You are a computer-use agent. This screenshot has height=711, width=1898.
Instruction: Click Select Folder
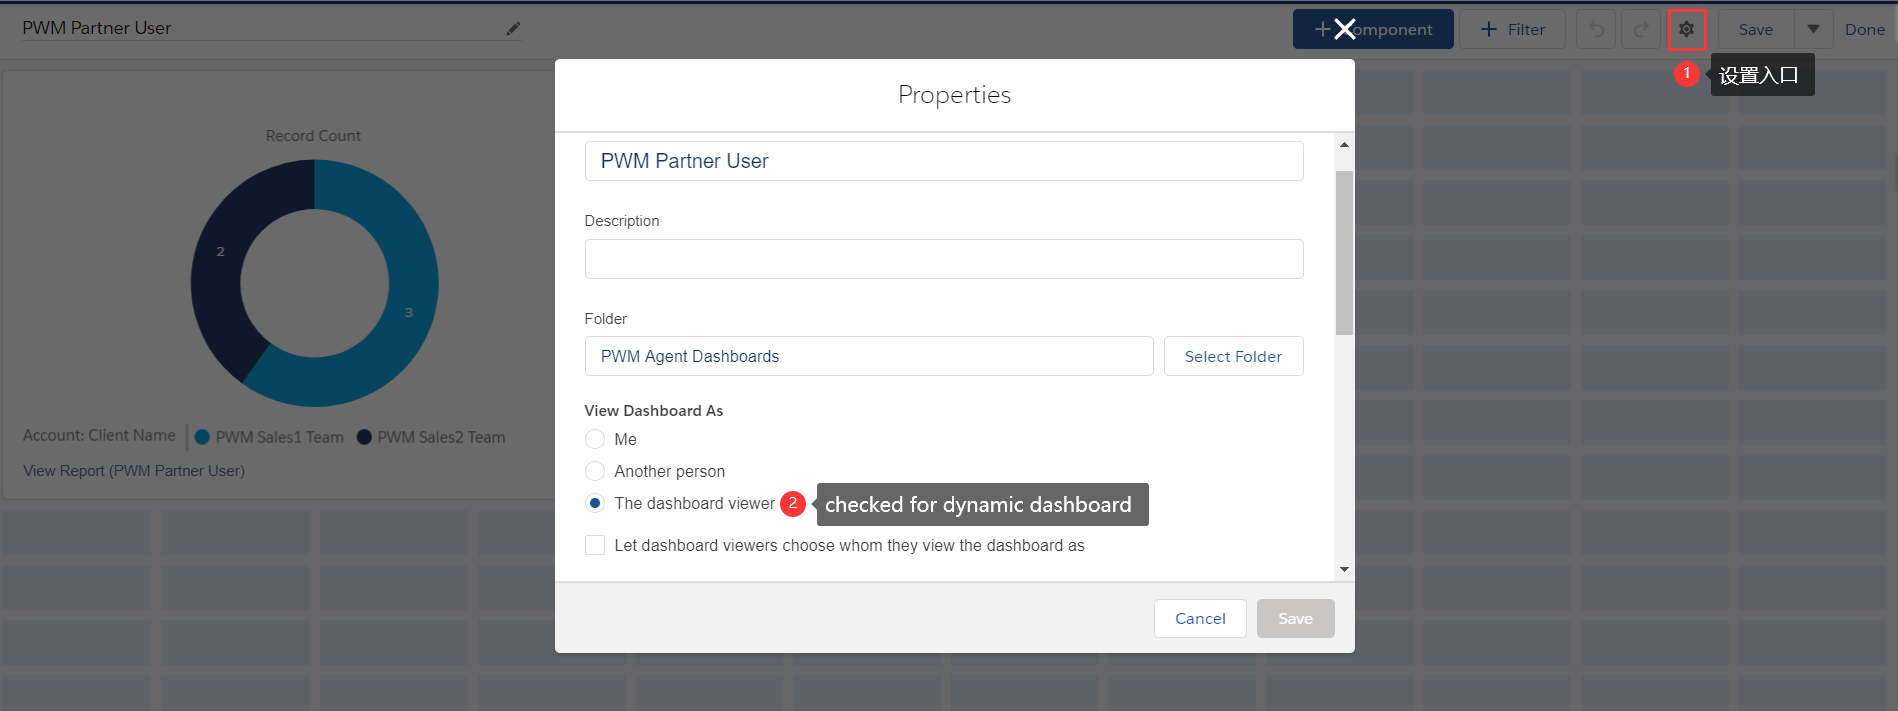1233,356
